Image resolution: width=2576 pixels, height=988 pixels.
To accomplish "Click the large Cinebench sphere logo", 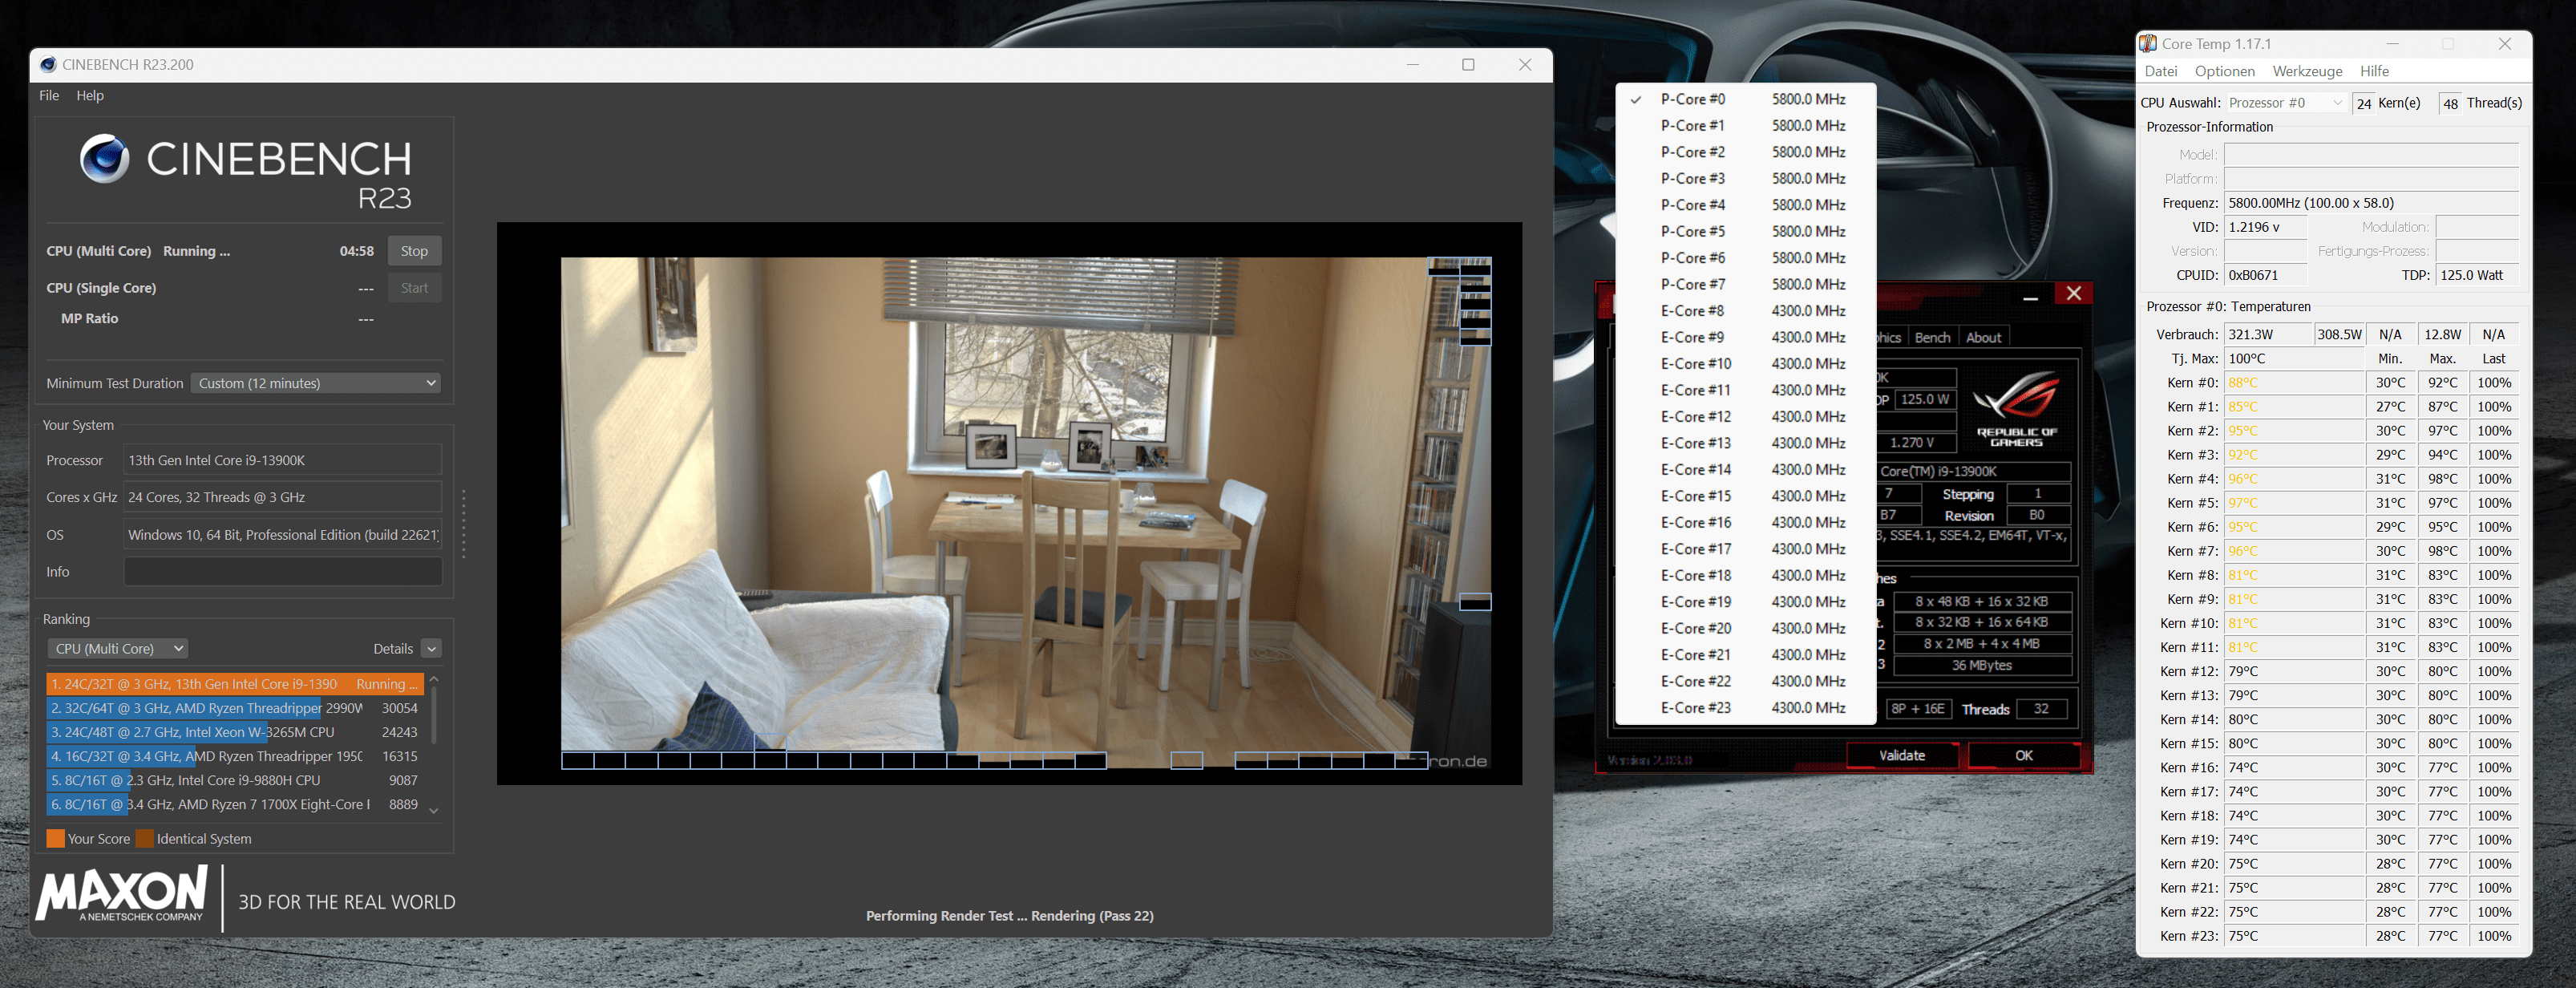I will 105,159.
